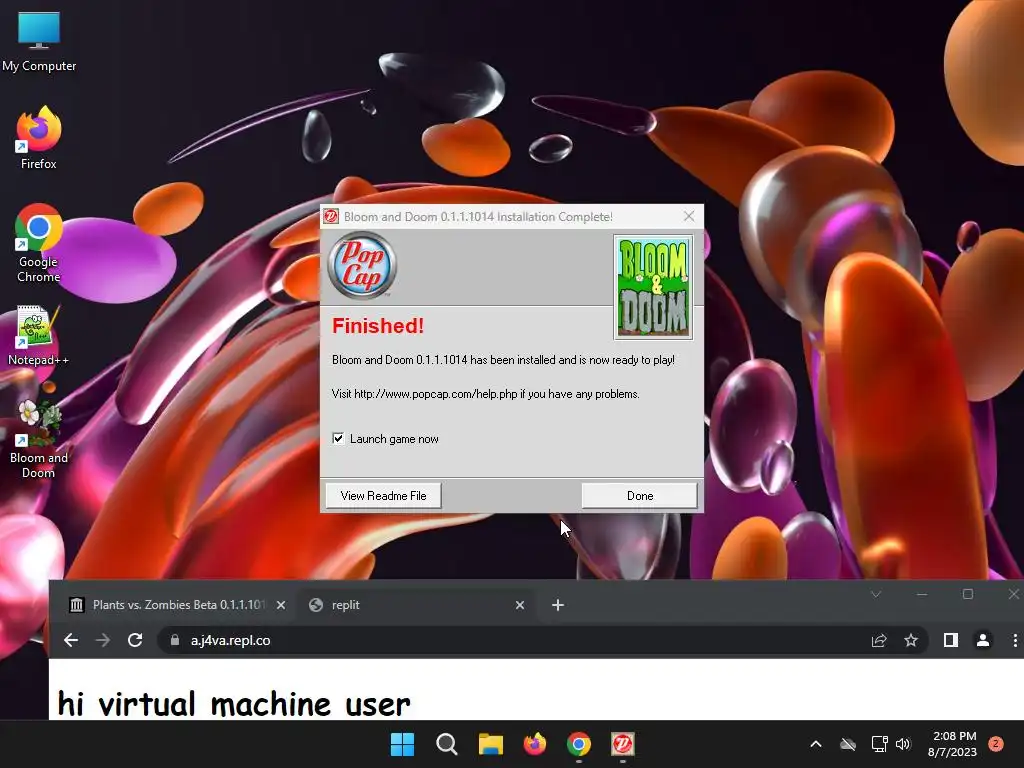Click the installer title bar icon

[331, 216]
